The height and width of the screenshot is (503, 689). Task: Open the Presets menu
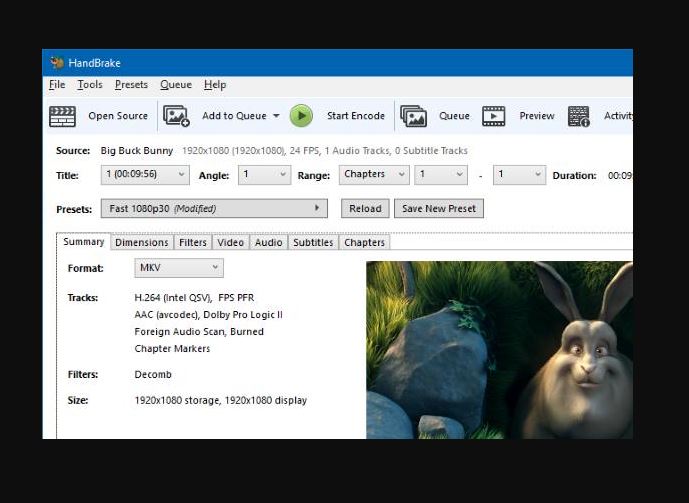point(131,85)
